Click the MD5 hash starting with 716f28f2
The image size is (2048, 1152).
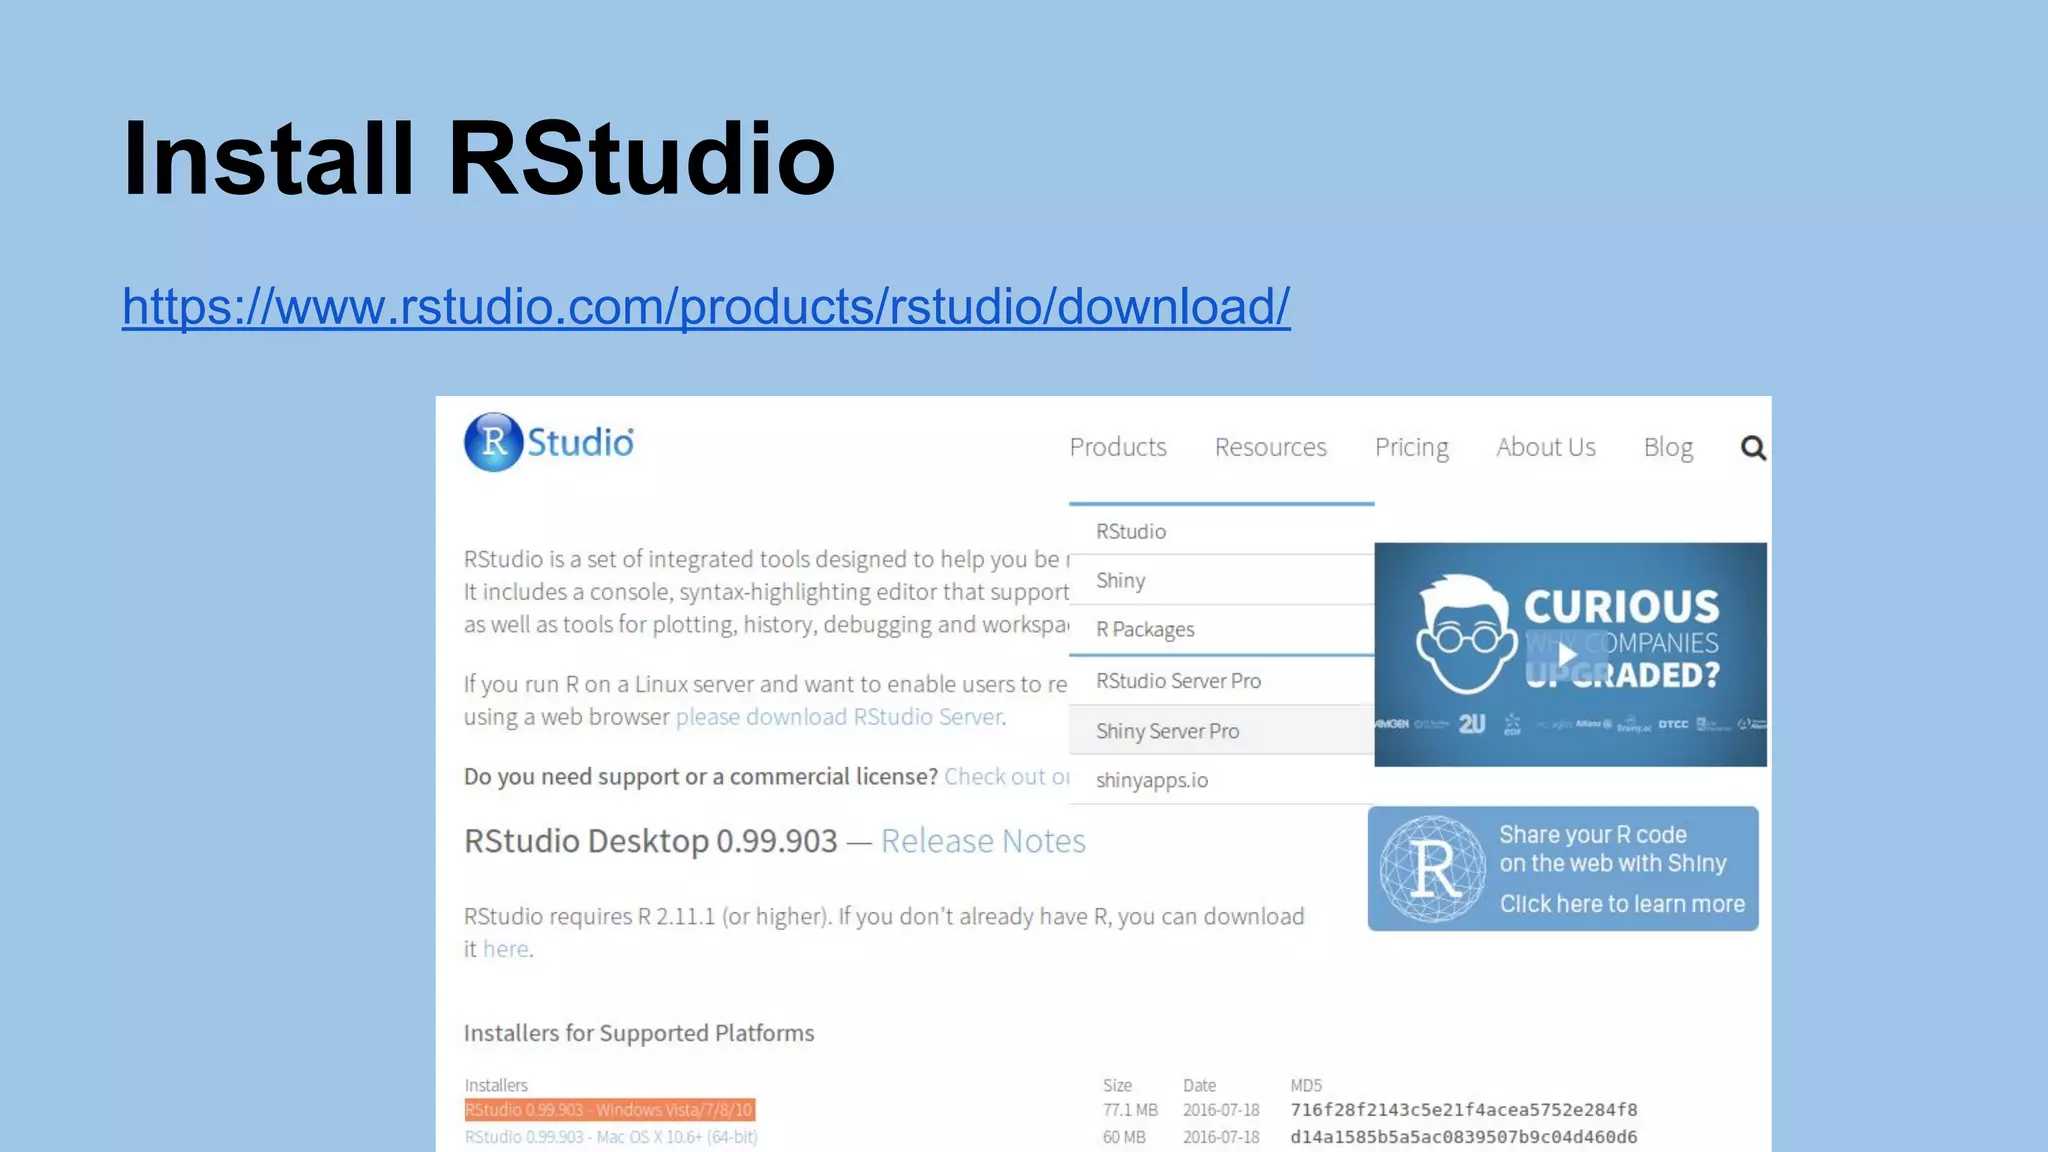click(1463, 1110)
